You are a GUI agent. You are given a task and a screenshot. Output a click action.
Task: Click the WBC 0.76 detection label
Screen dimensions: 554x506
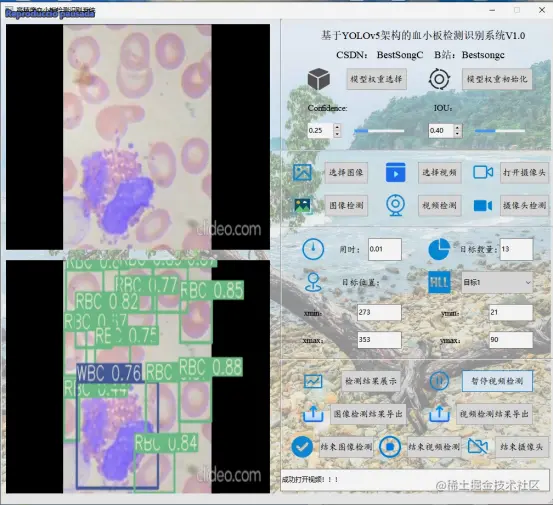point(109,373)
